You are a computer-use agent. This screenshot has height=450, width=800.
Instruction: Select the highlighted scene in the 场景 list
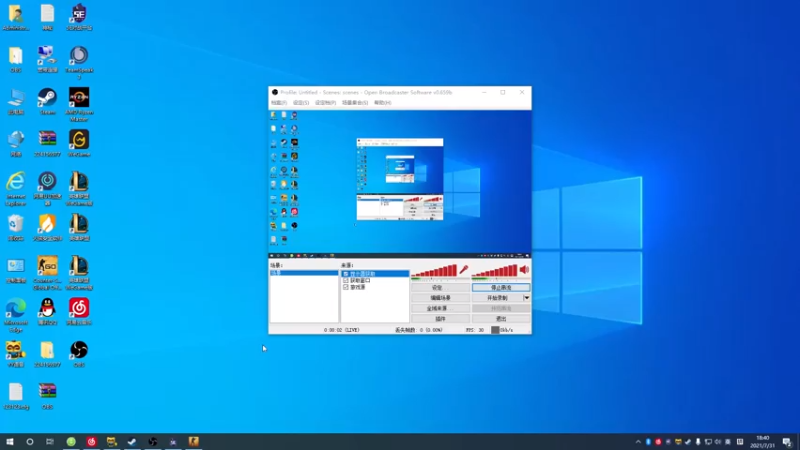click(x=304, y=273)
